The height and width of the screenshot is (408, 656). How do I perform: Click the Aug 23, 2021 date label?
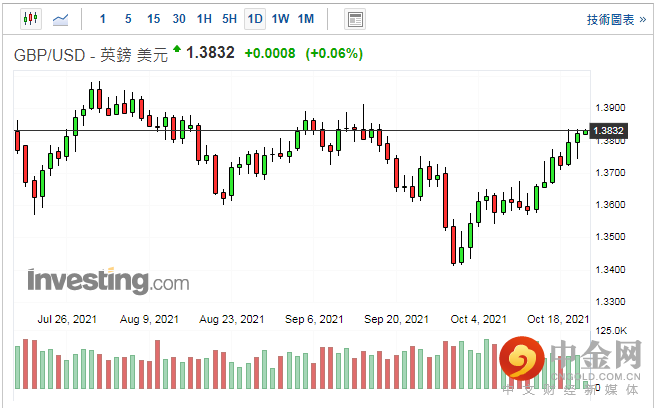[231, 319]
